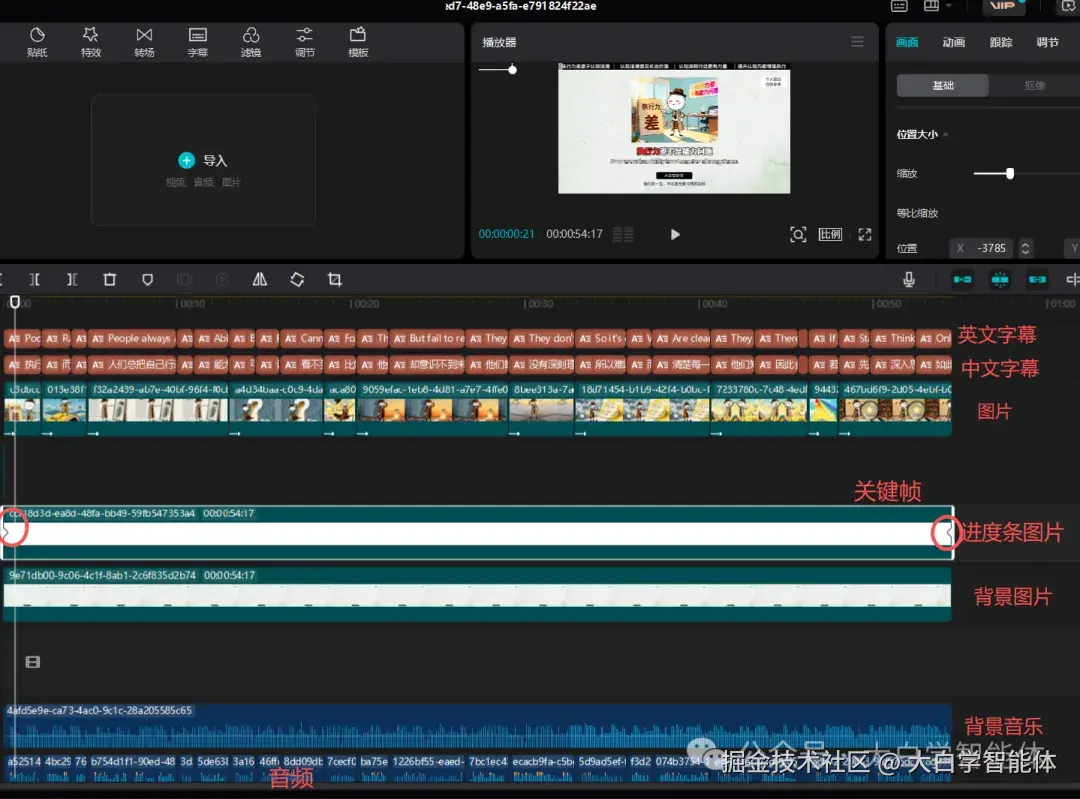Click the mirror flip icon in timeline toolbar
Screen dimensions: 1080x799
(260, 280)
